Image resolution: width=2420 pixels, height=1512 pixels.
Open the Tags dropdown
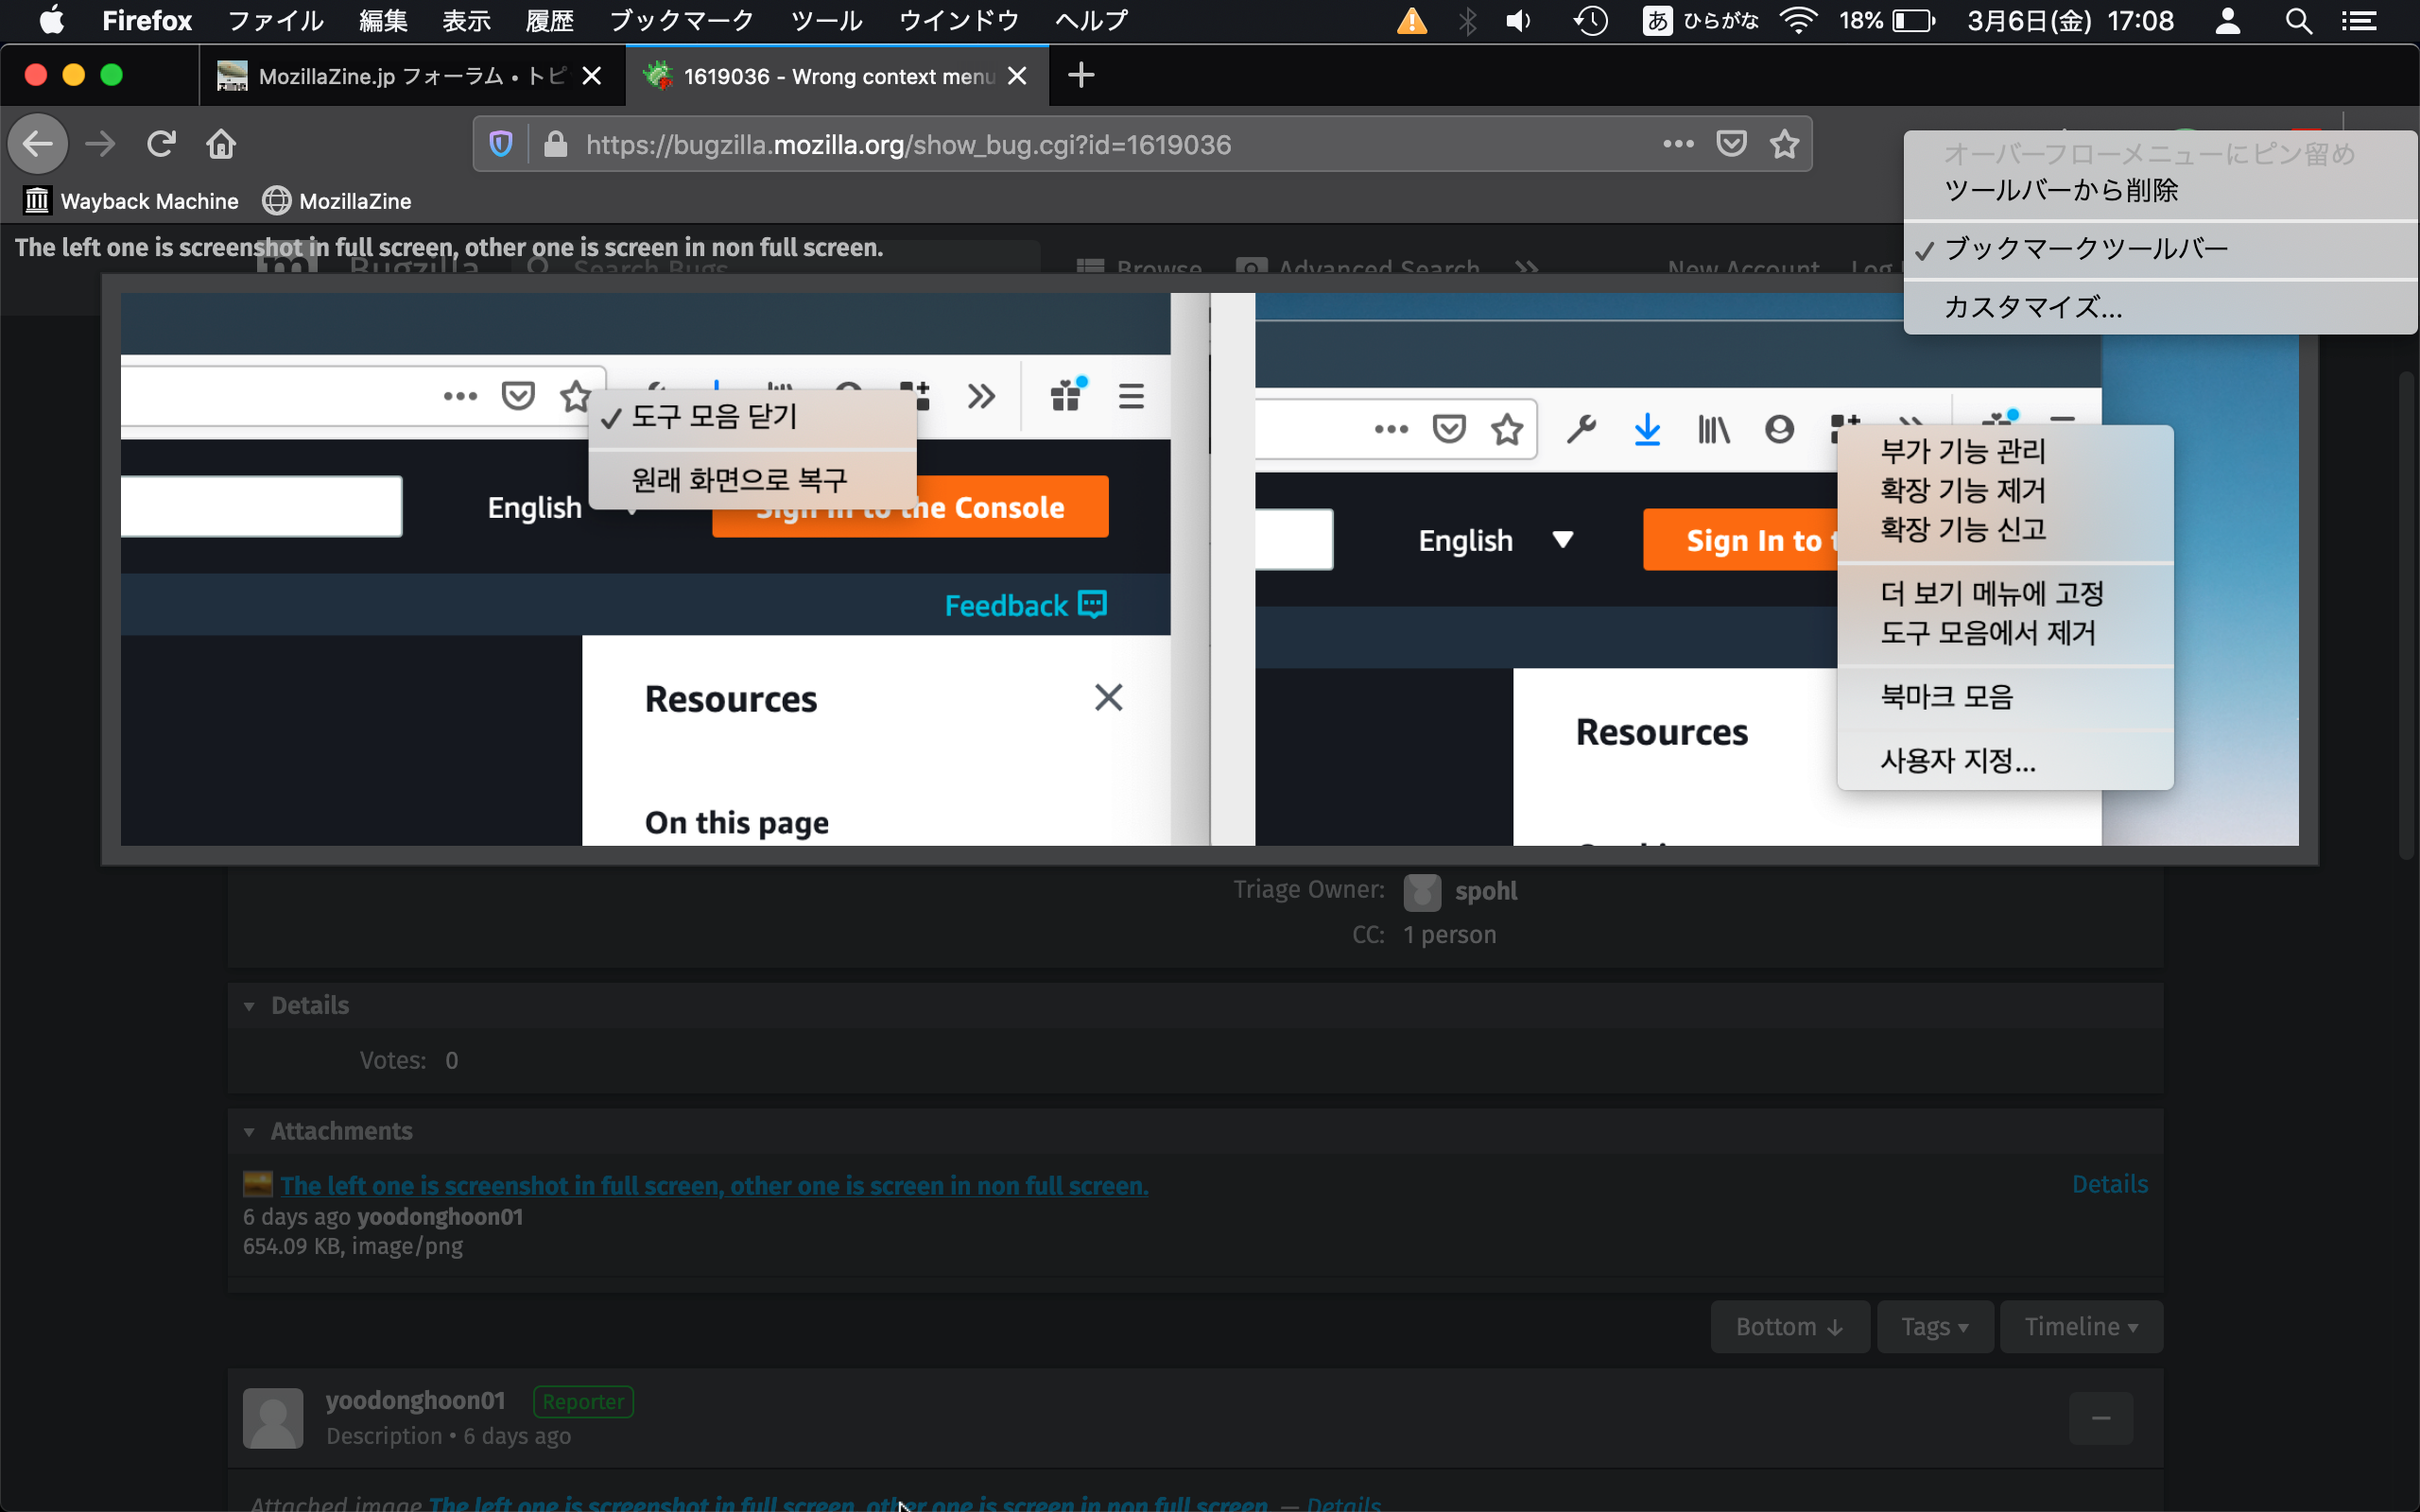click(1934, 1327)
